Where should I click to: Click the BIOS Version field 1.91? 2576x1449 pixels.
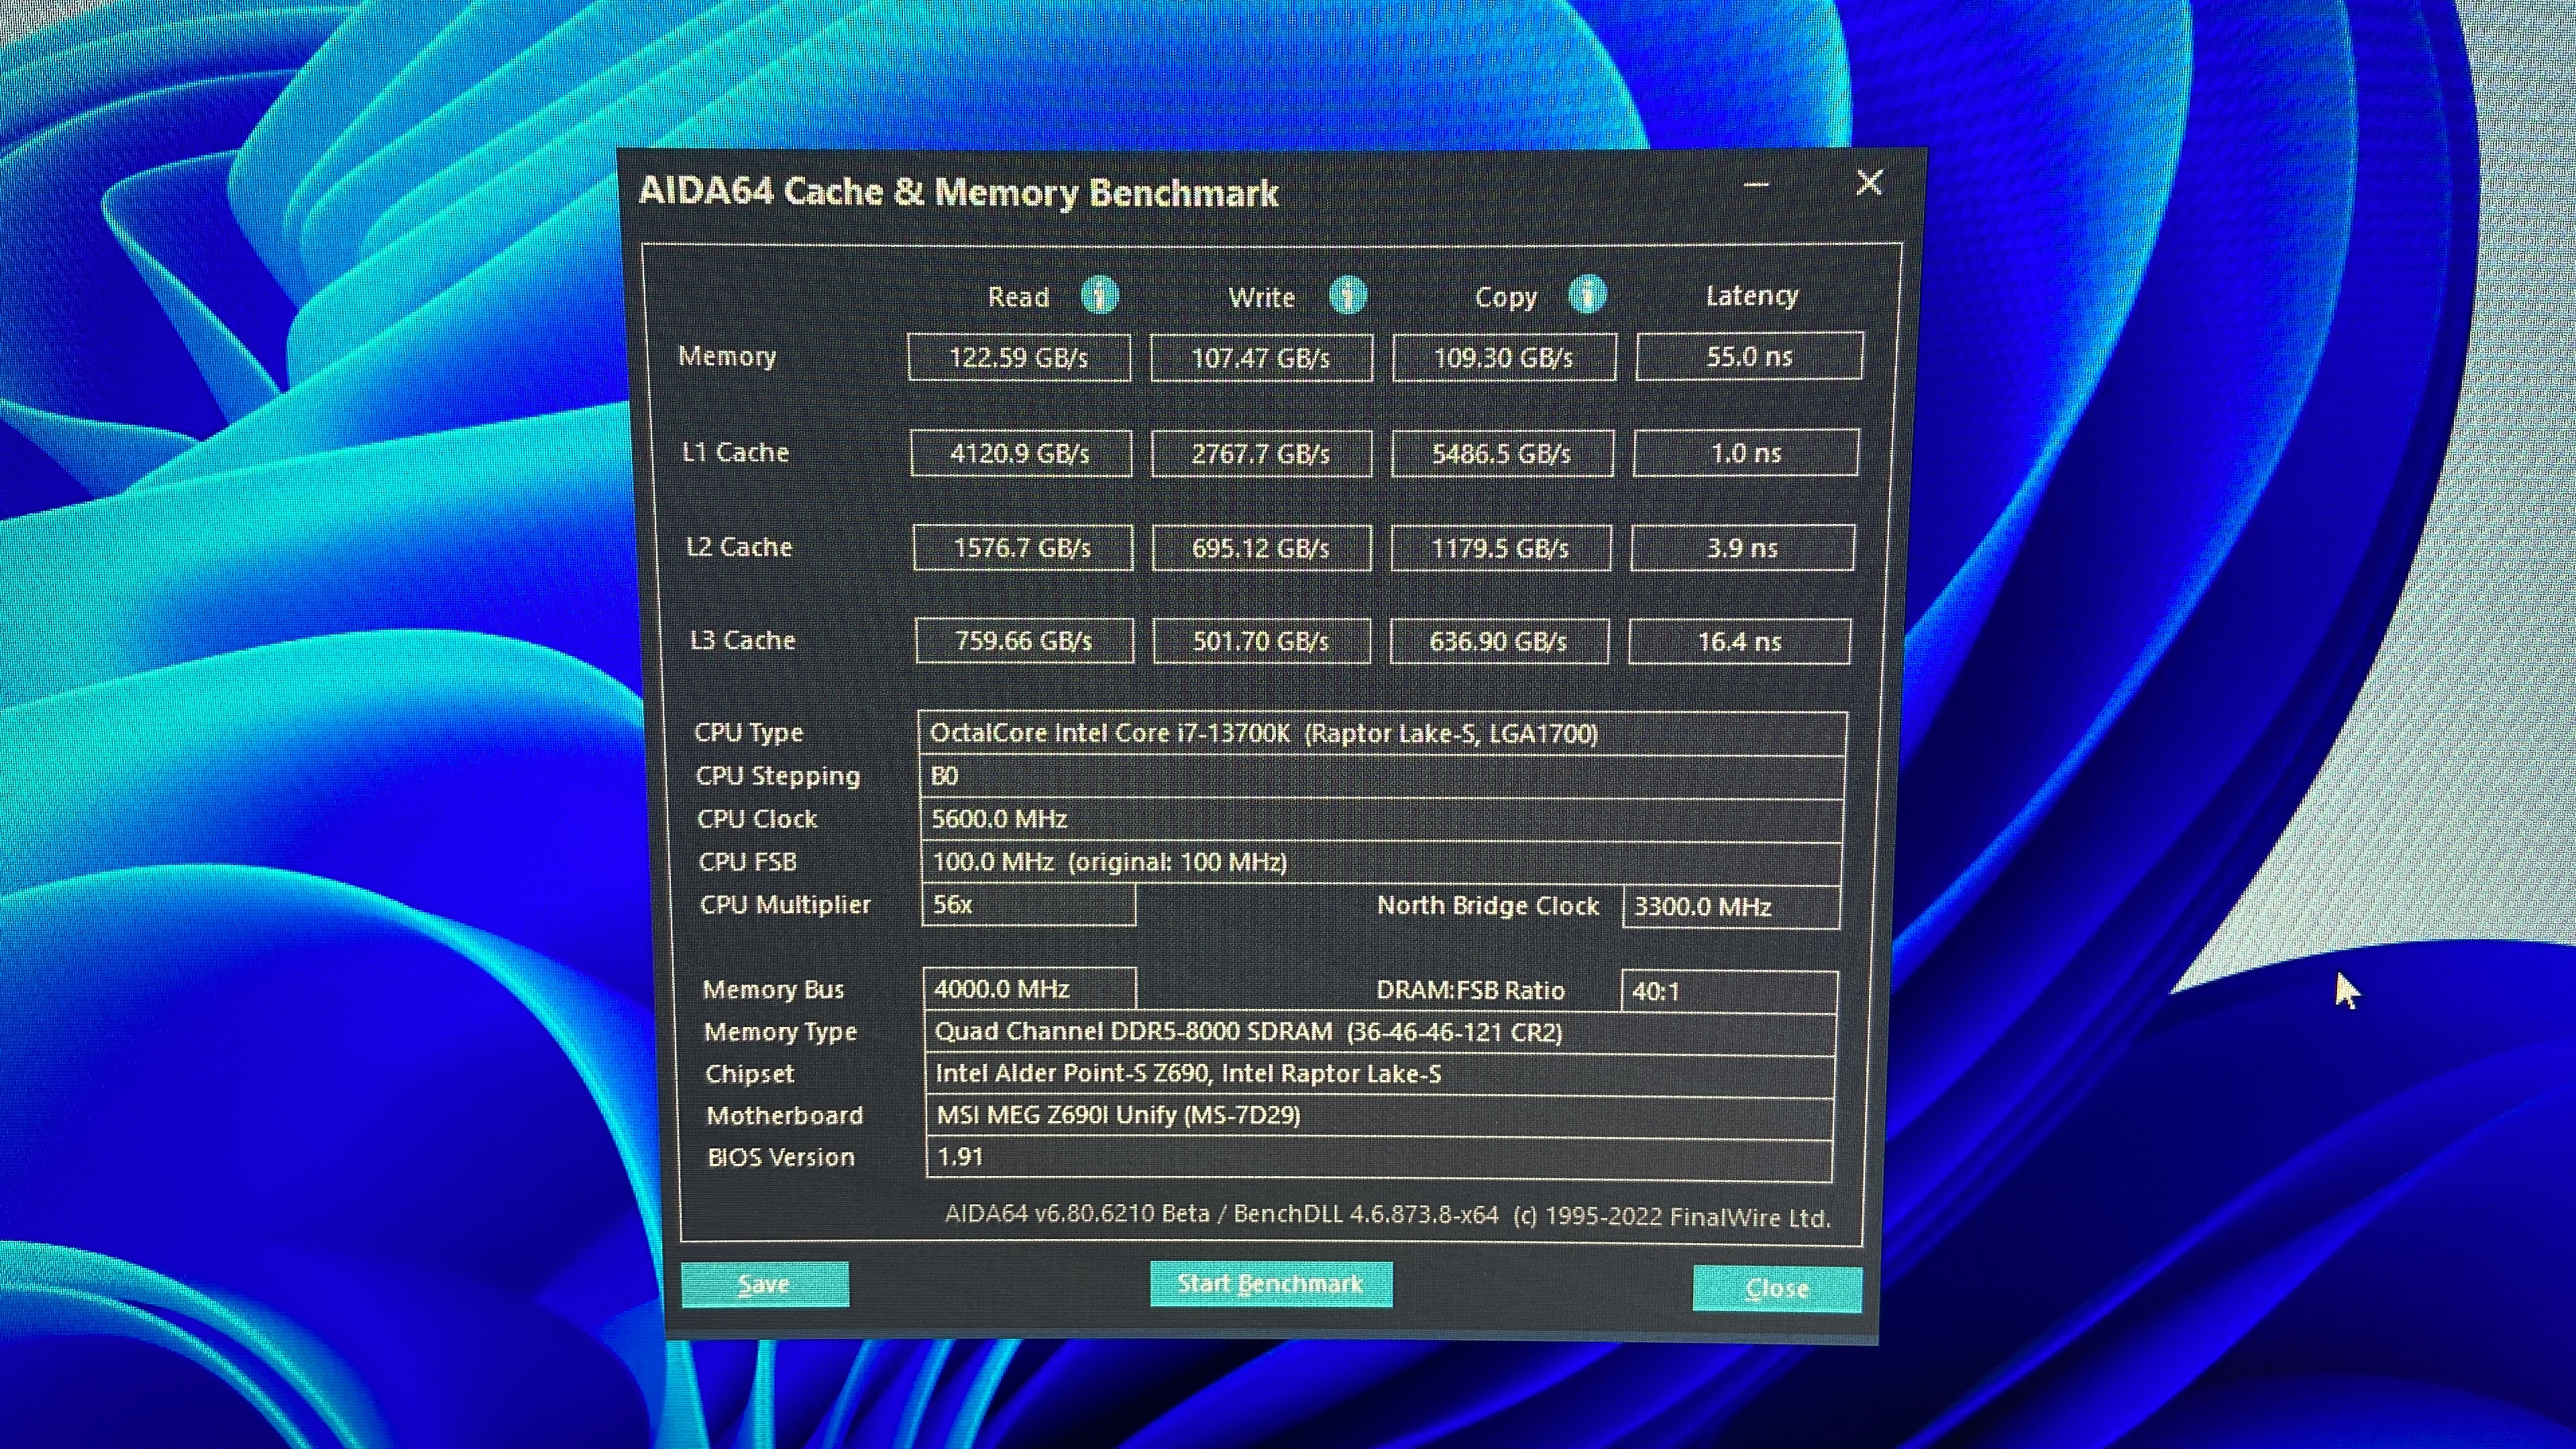point(1380,1159)
